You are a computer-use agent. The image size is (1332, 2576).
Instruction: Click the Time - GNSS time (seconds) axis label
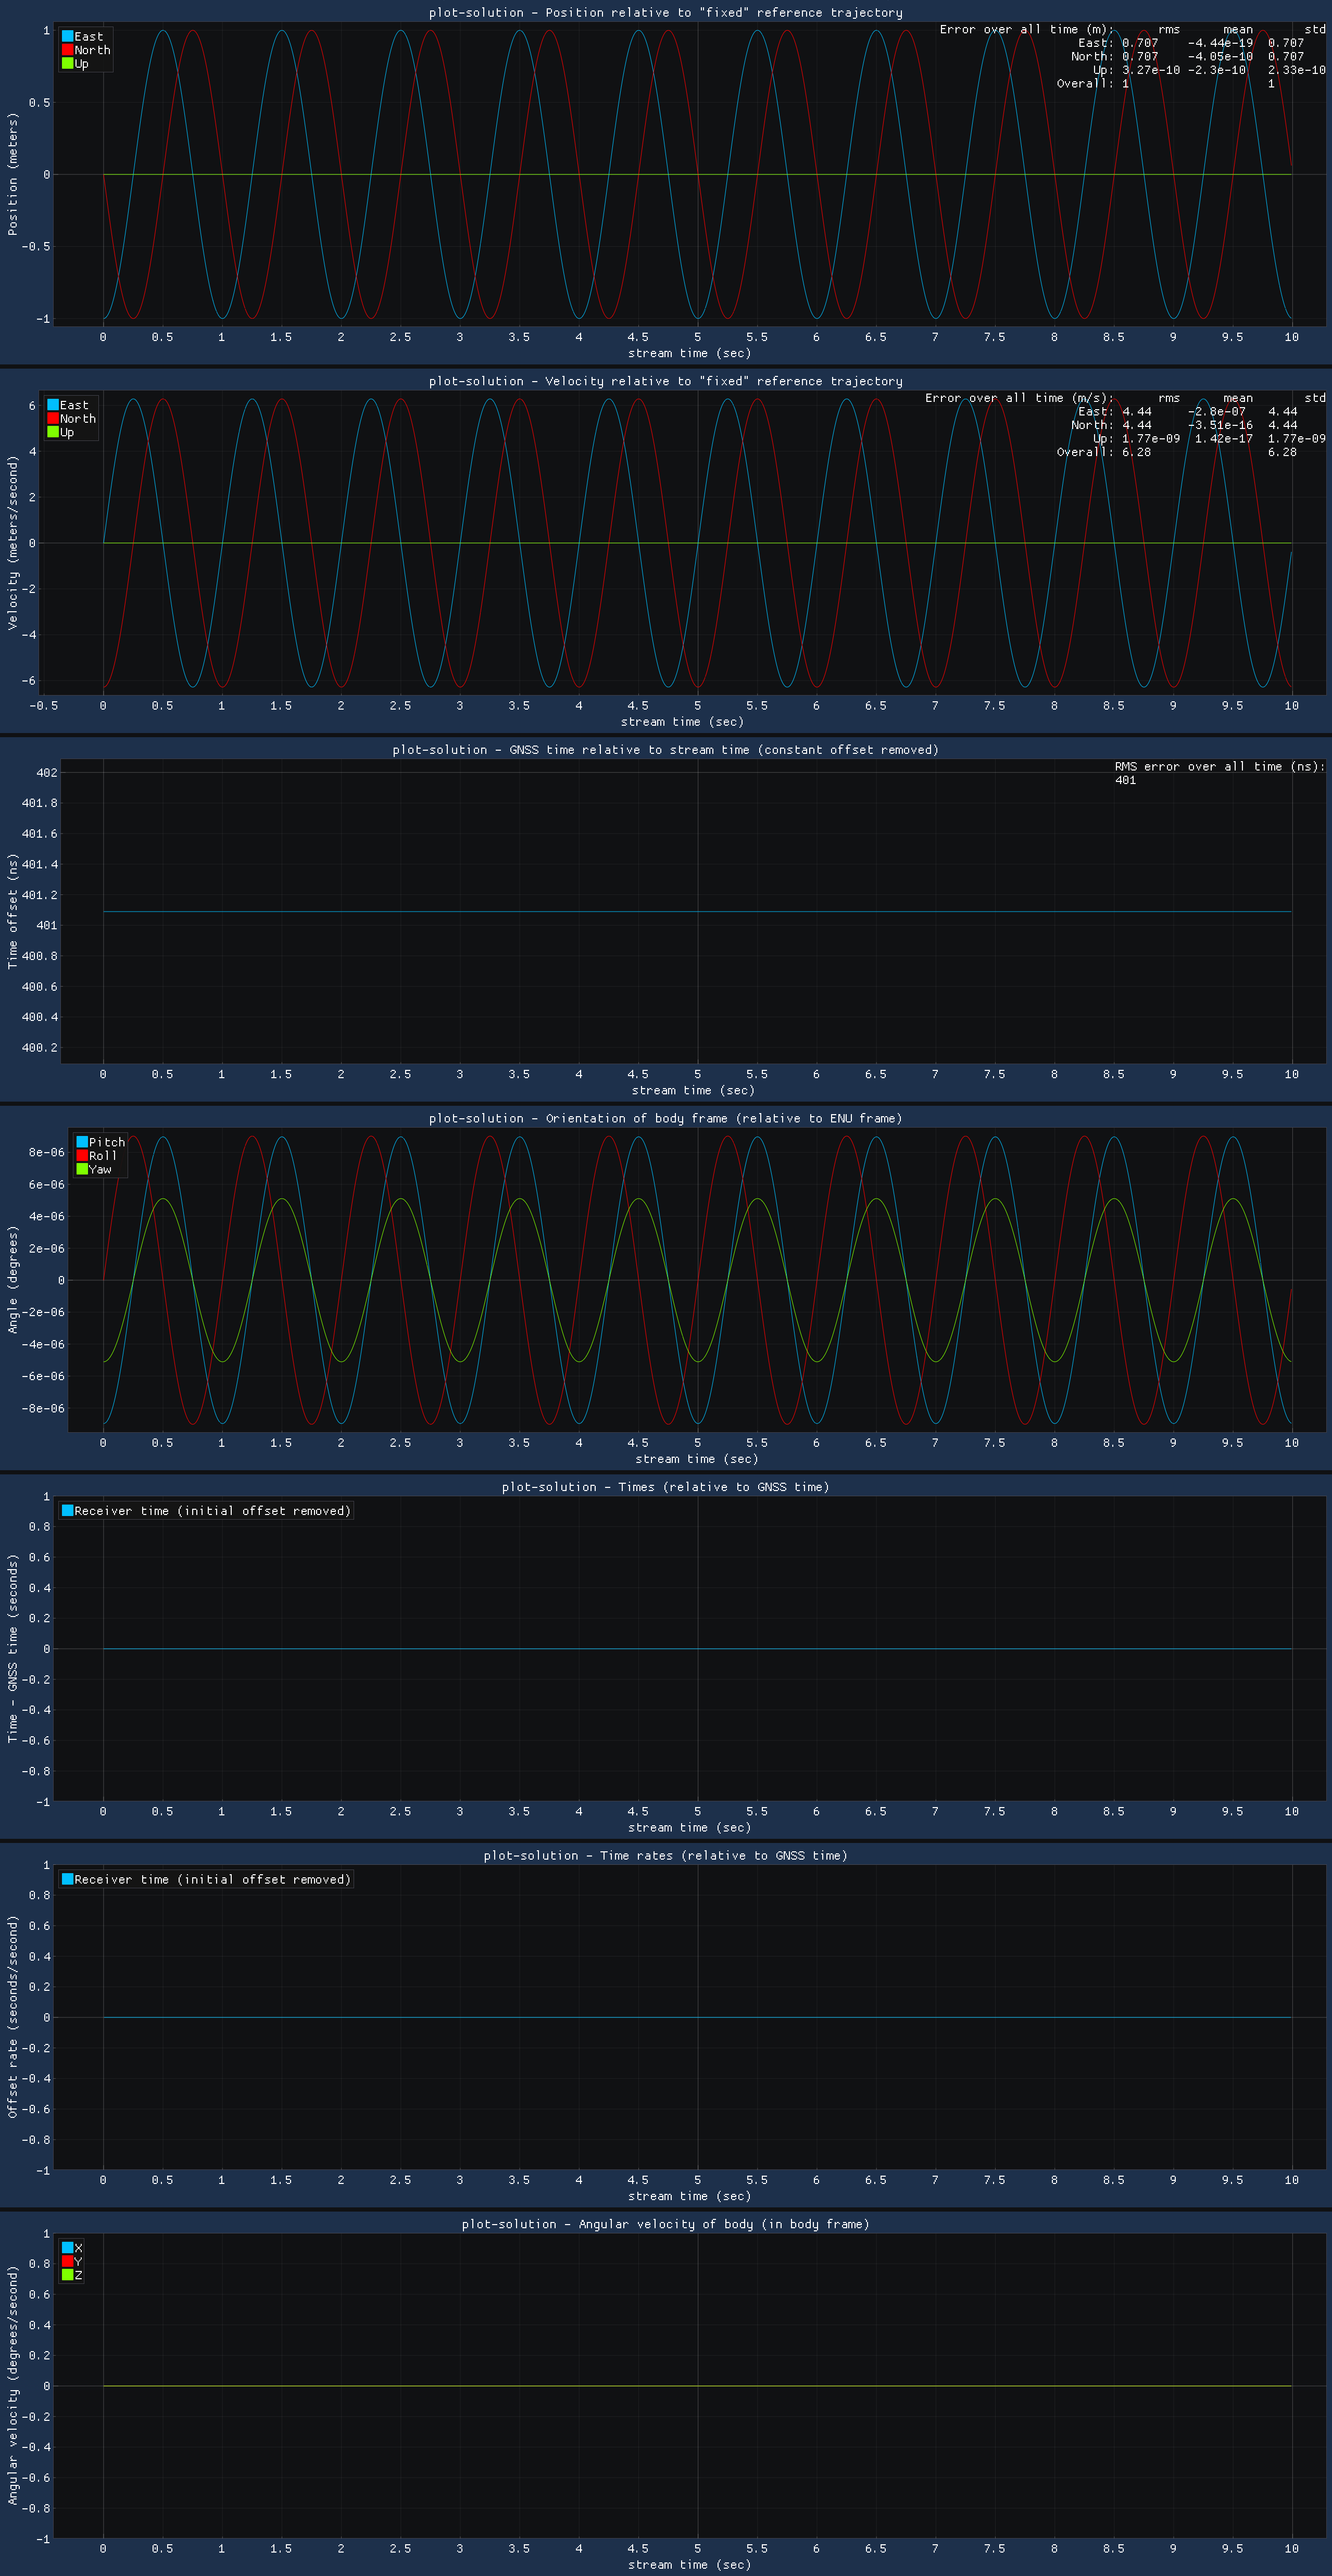pos(13,1648)
